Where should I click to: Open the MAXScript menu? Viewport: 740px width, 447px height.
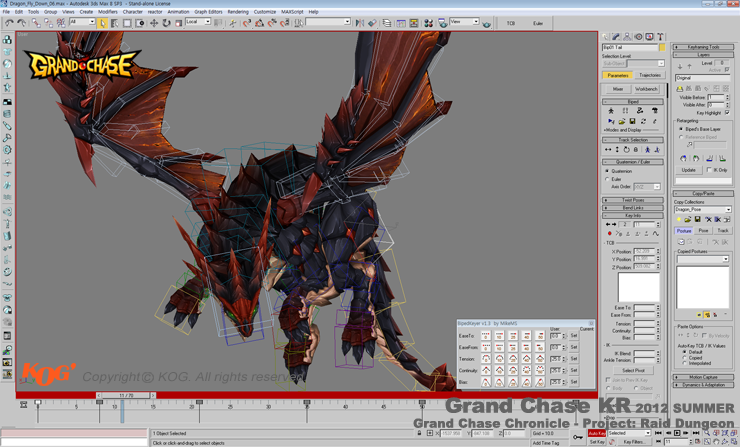pos(292,12)
